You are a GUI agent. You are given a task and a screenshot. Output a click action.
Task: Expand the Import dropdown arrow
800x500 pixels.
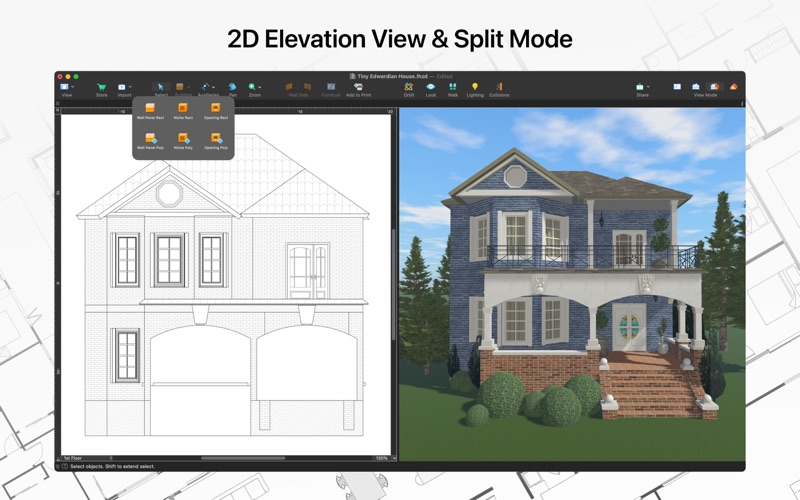point(130,87)
